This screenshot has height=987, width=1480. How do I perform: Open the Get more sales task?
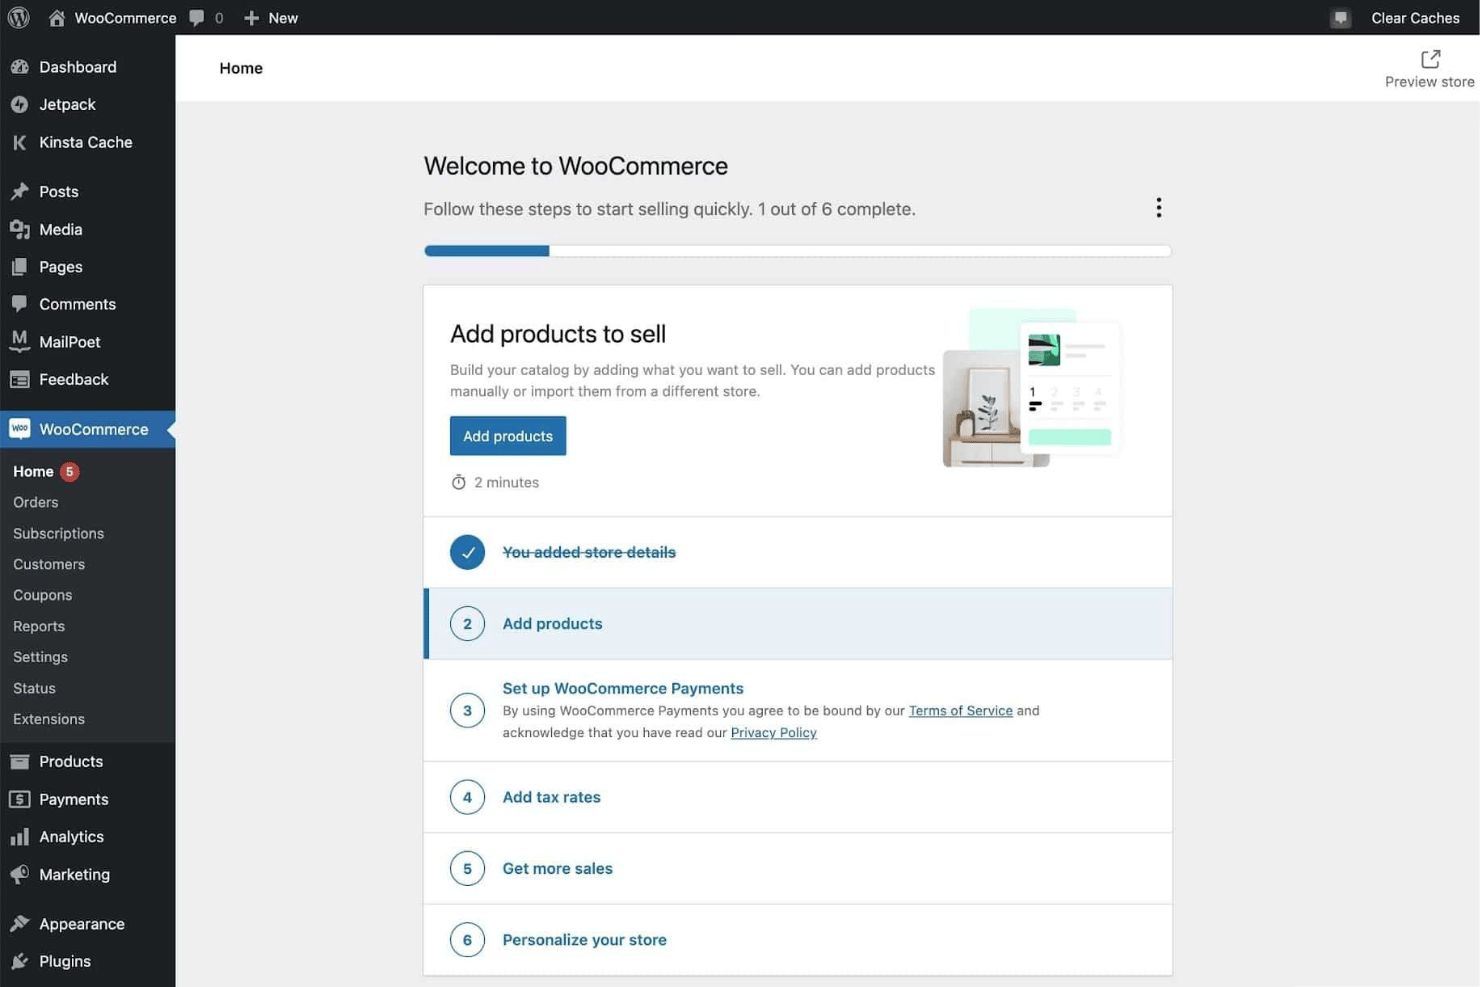798,868
